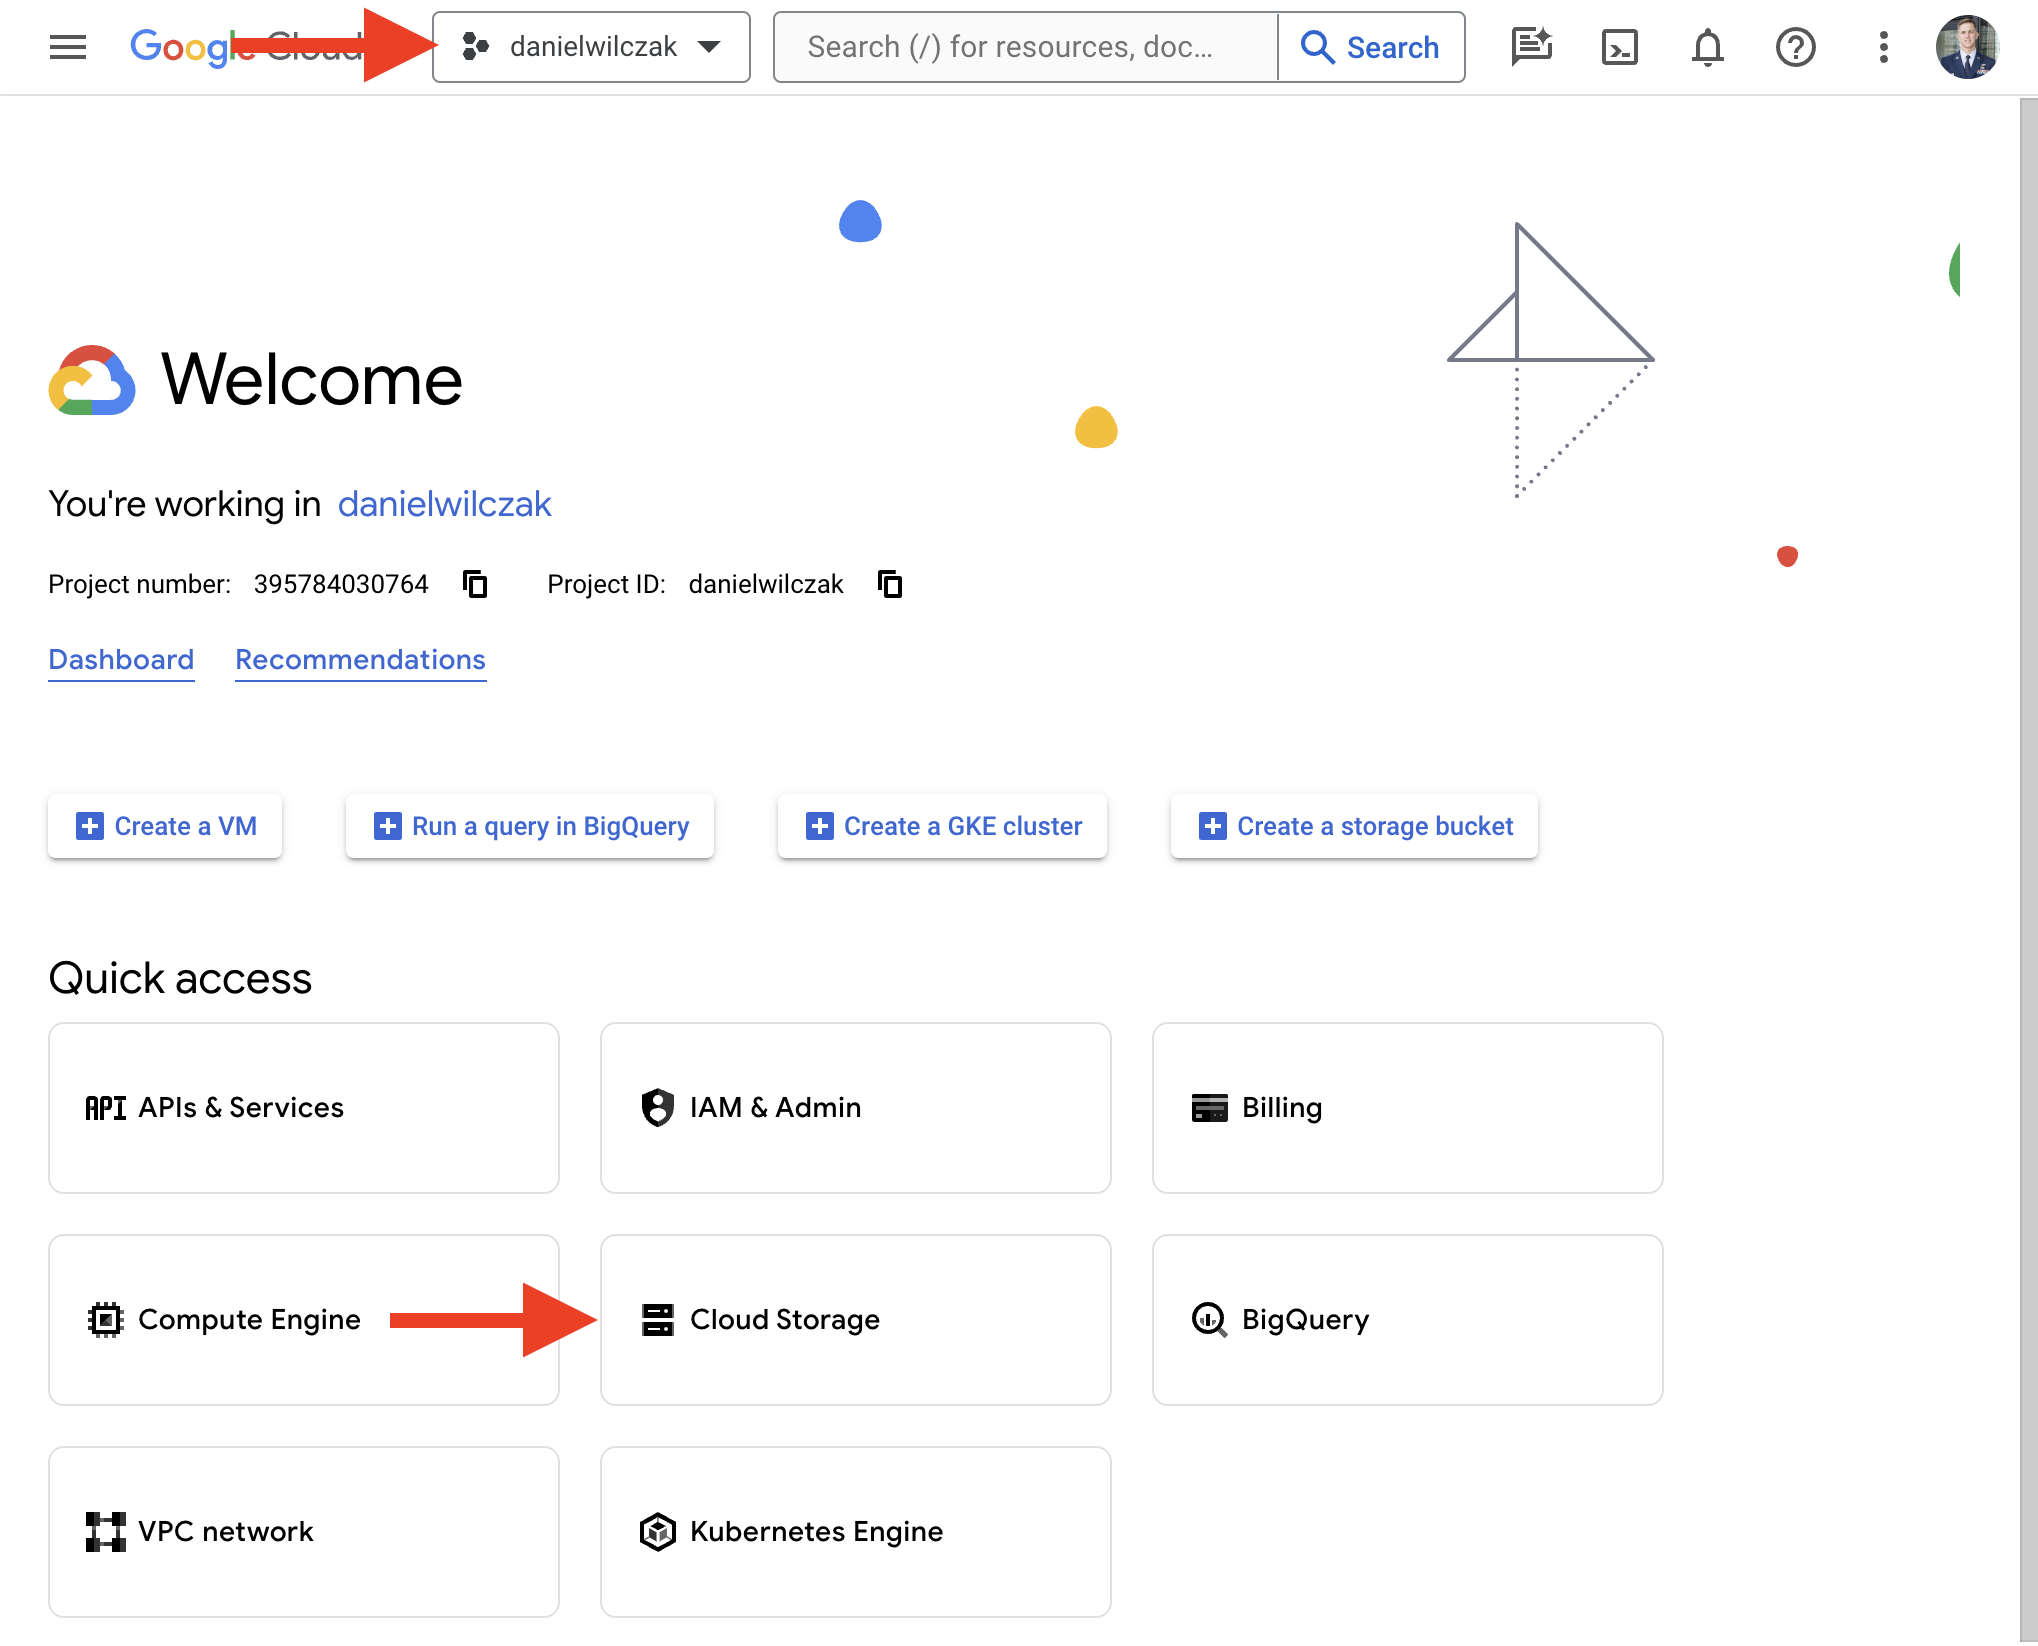Click the vertical page scrollbar
The image size is (2038, 1646).
pyautogui.click(x=2028, y=870)
